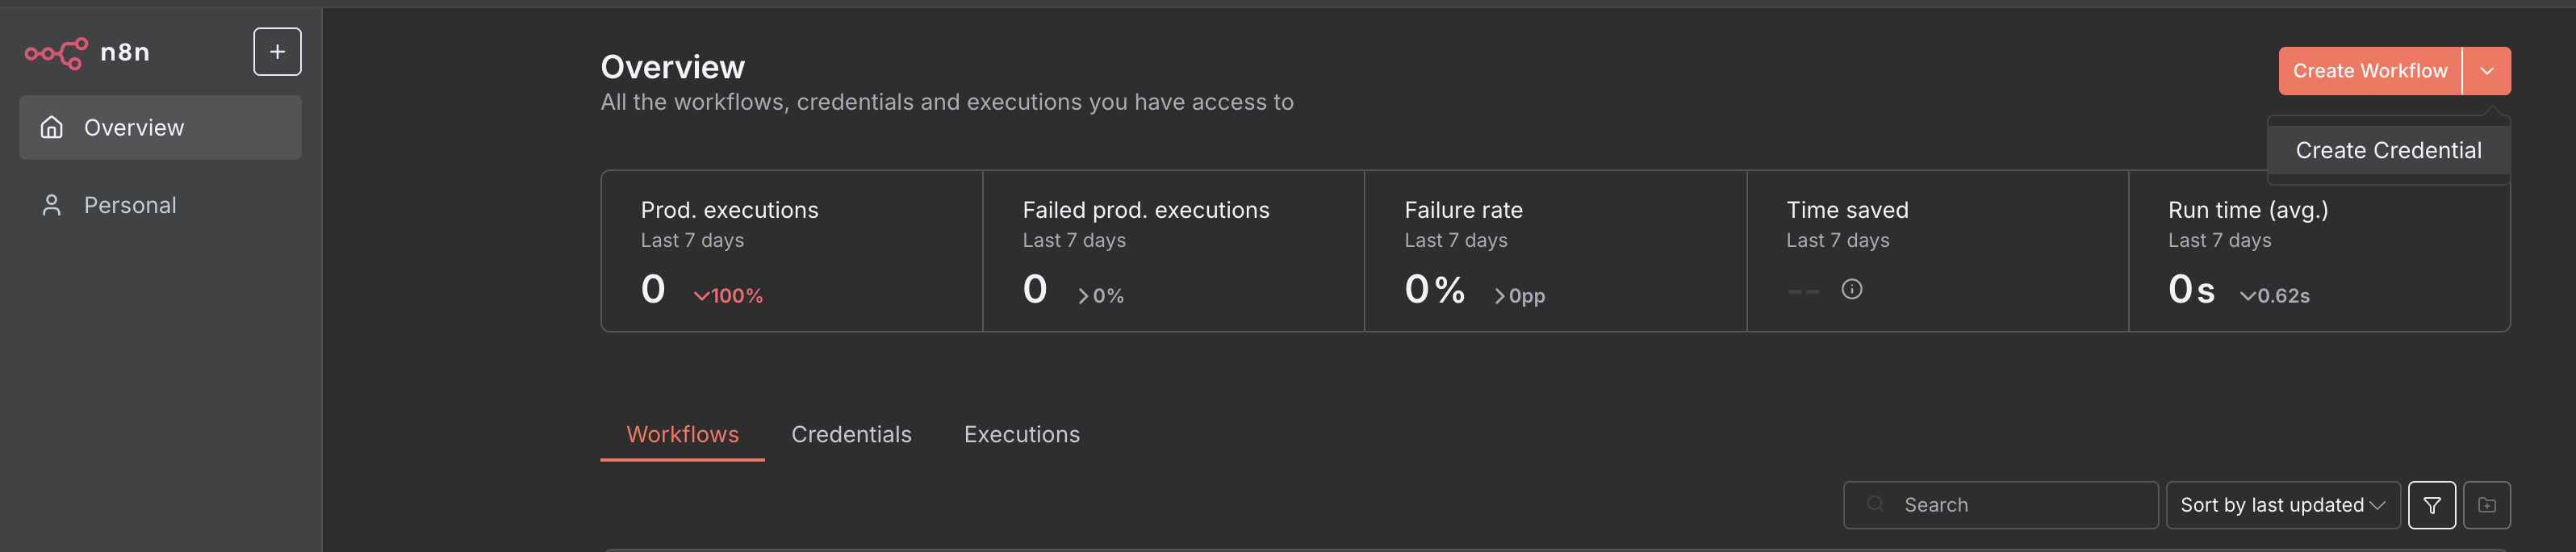Open the Failure rate stats card
Screen dimensions: 2576x552
click(x=1555, y=251)
